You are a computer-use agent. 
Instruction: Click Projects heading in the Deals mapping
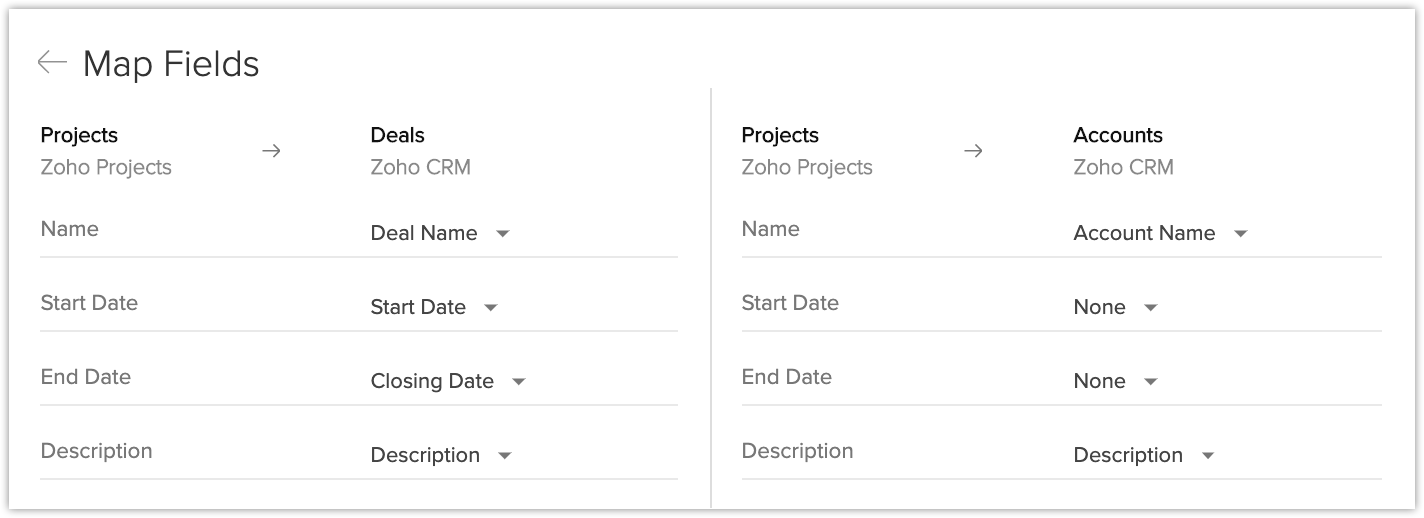79,135
